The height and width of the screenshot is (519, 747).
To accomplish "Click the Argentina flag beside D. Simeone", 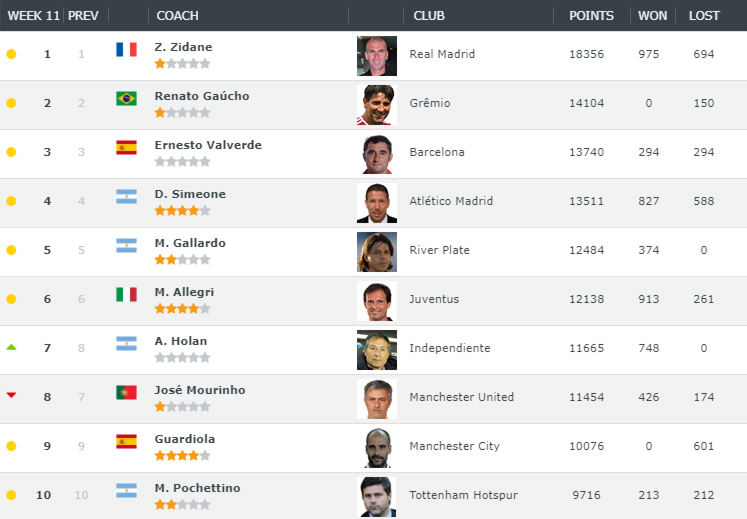I will click(x=126, y=196).
